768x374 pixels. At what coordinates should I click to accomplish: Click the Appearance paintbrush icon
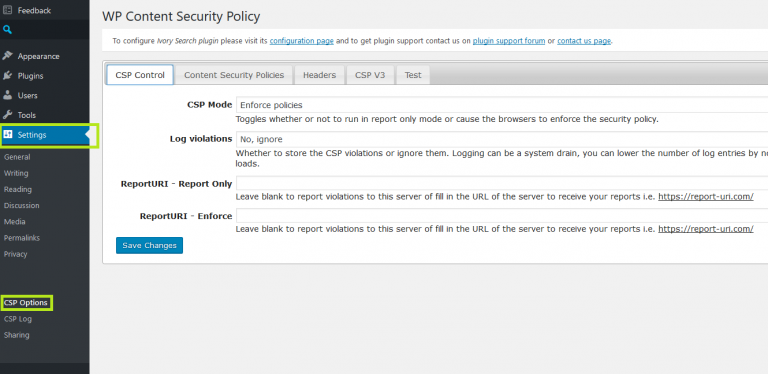(7, 56)
